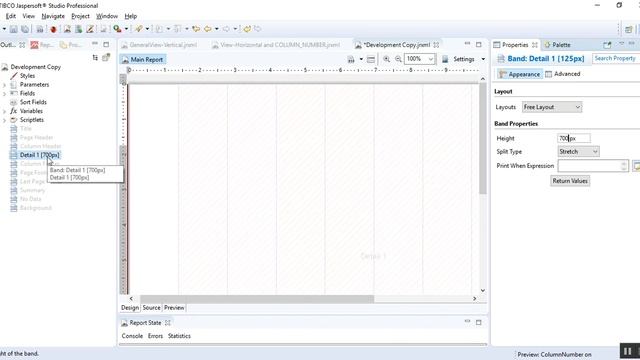Click the compile report icon in editor toolbar
The image size is (640, 360).
tap(351, 59)
